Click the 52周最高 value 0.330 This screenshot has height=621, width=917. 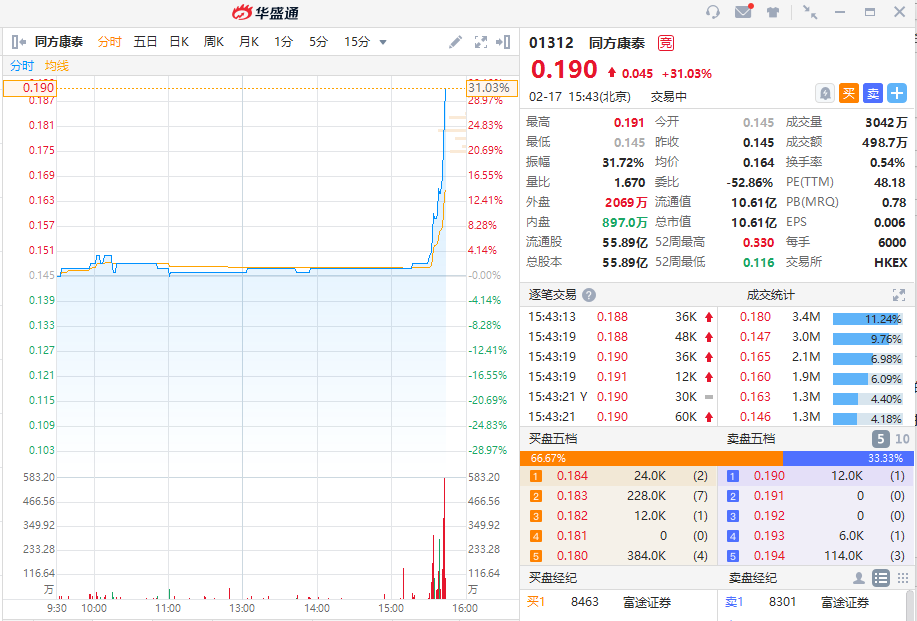coord(759,243)
